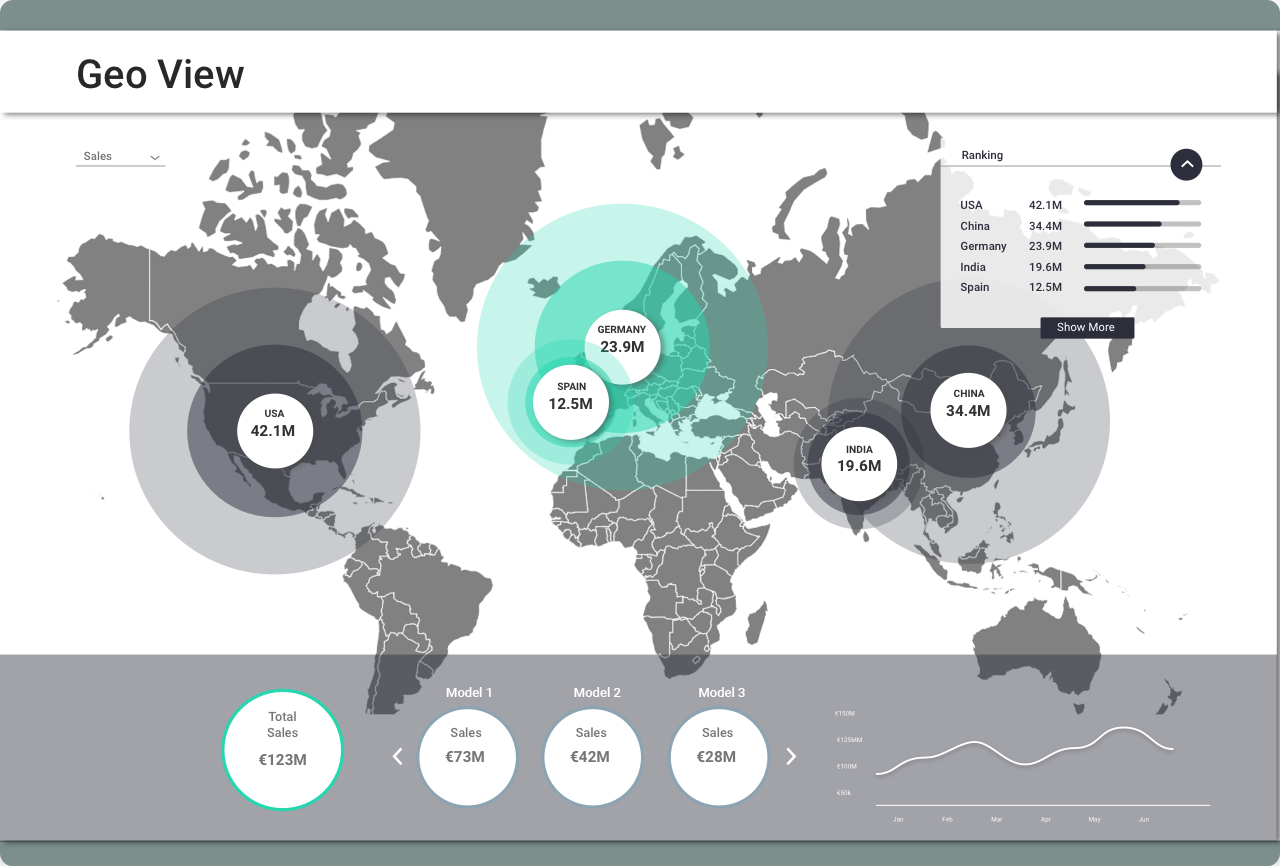Open Model 3 sales €28M circle
This screenshot has height=866, width=1280.
[x=718, y=756]
